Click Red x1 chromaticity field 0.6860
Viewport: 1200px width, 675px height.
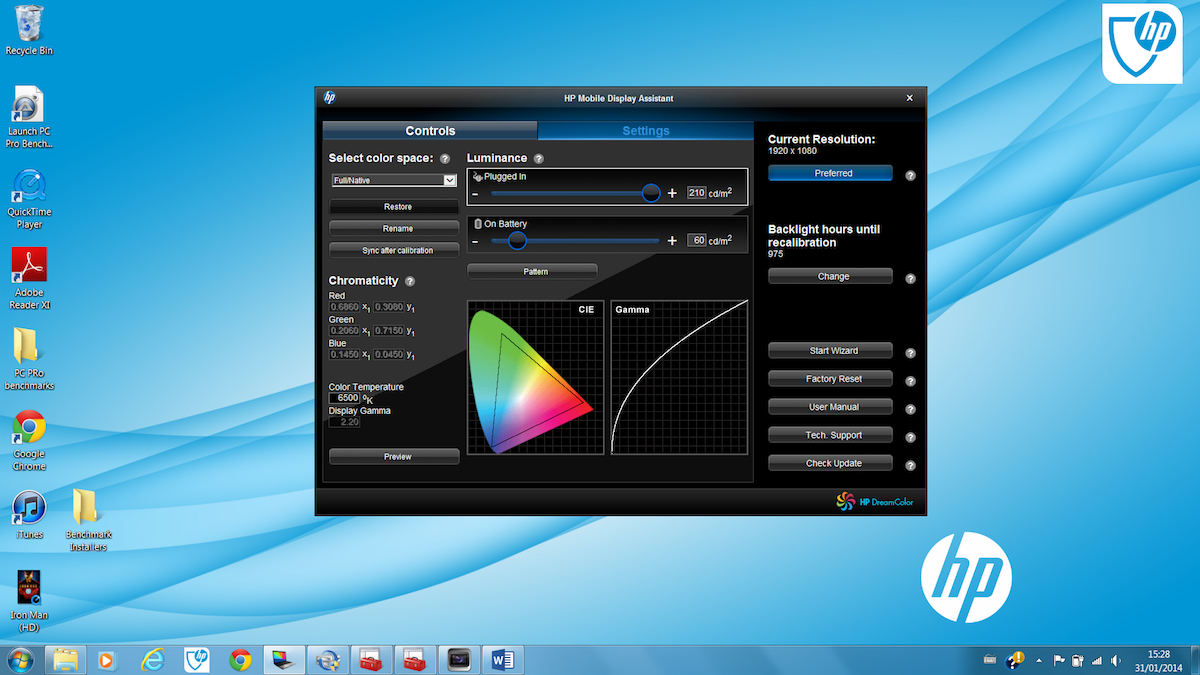click(344, 308)
